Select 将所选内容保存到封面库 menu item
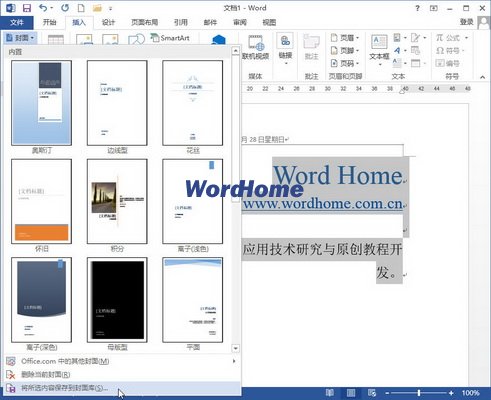The image size is (491, 400). 122,388
